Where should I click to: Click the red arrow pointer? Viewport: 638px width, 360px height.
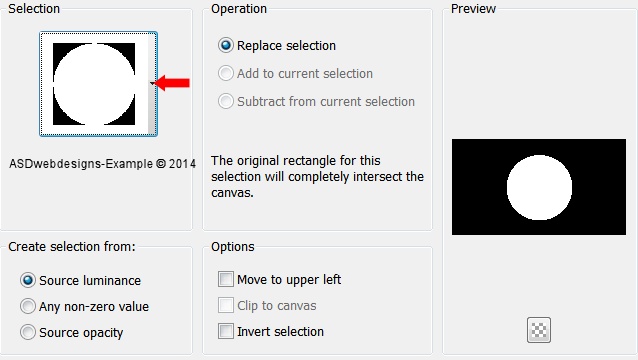(x=172, y=83)
